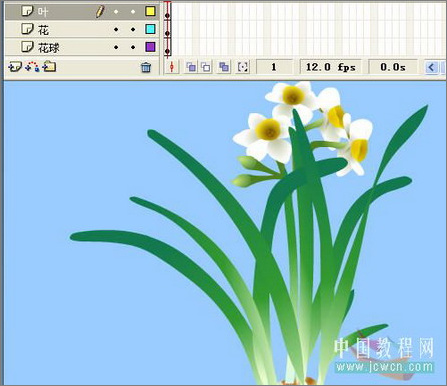The width and height of the screenshot is (447, 386).
Task: Click the center frame button
Action: click(172, 67)
